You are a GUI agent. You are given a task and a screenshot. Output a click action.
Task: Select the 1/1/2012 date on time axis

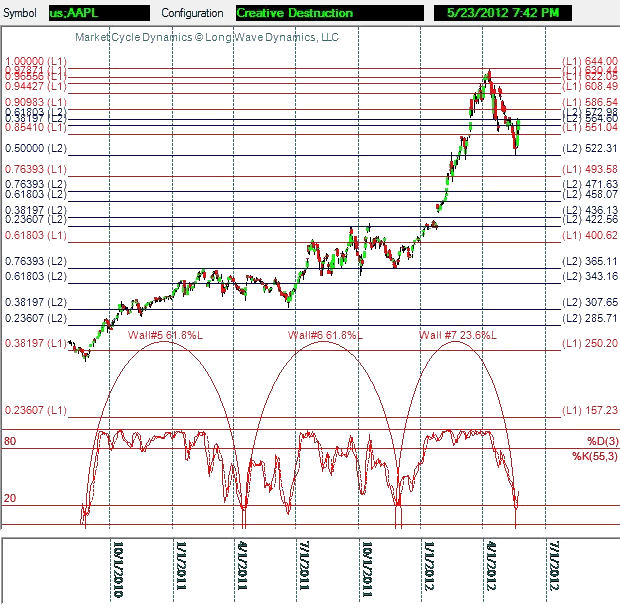tap(430, 568)
